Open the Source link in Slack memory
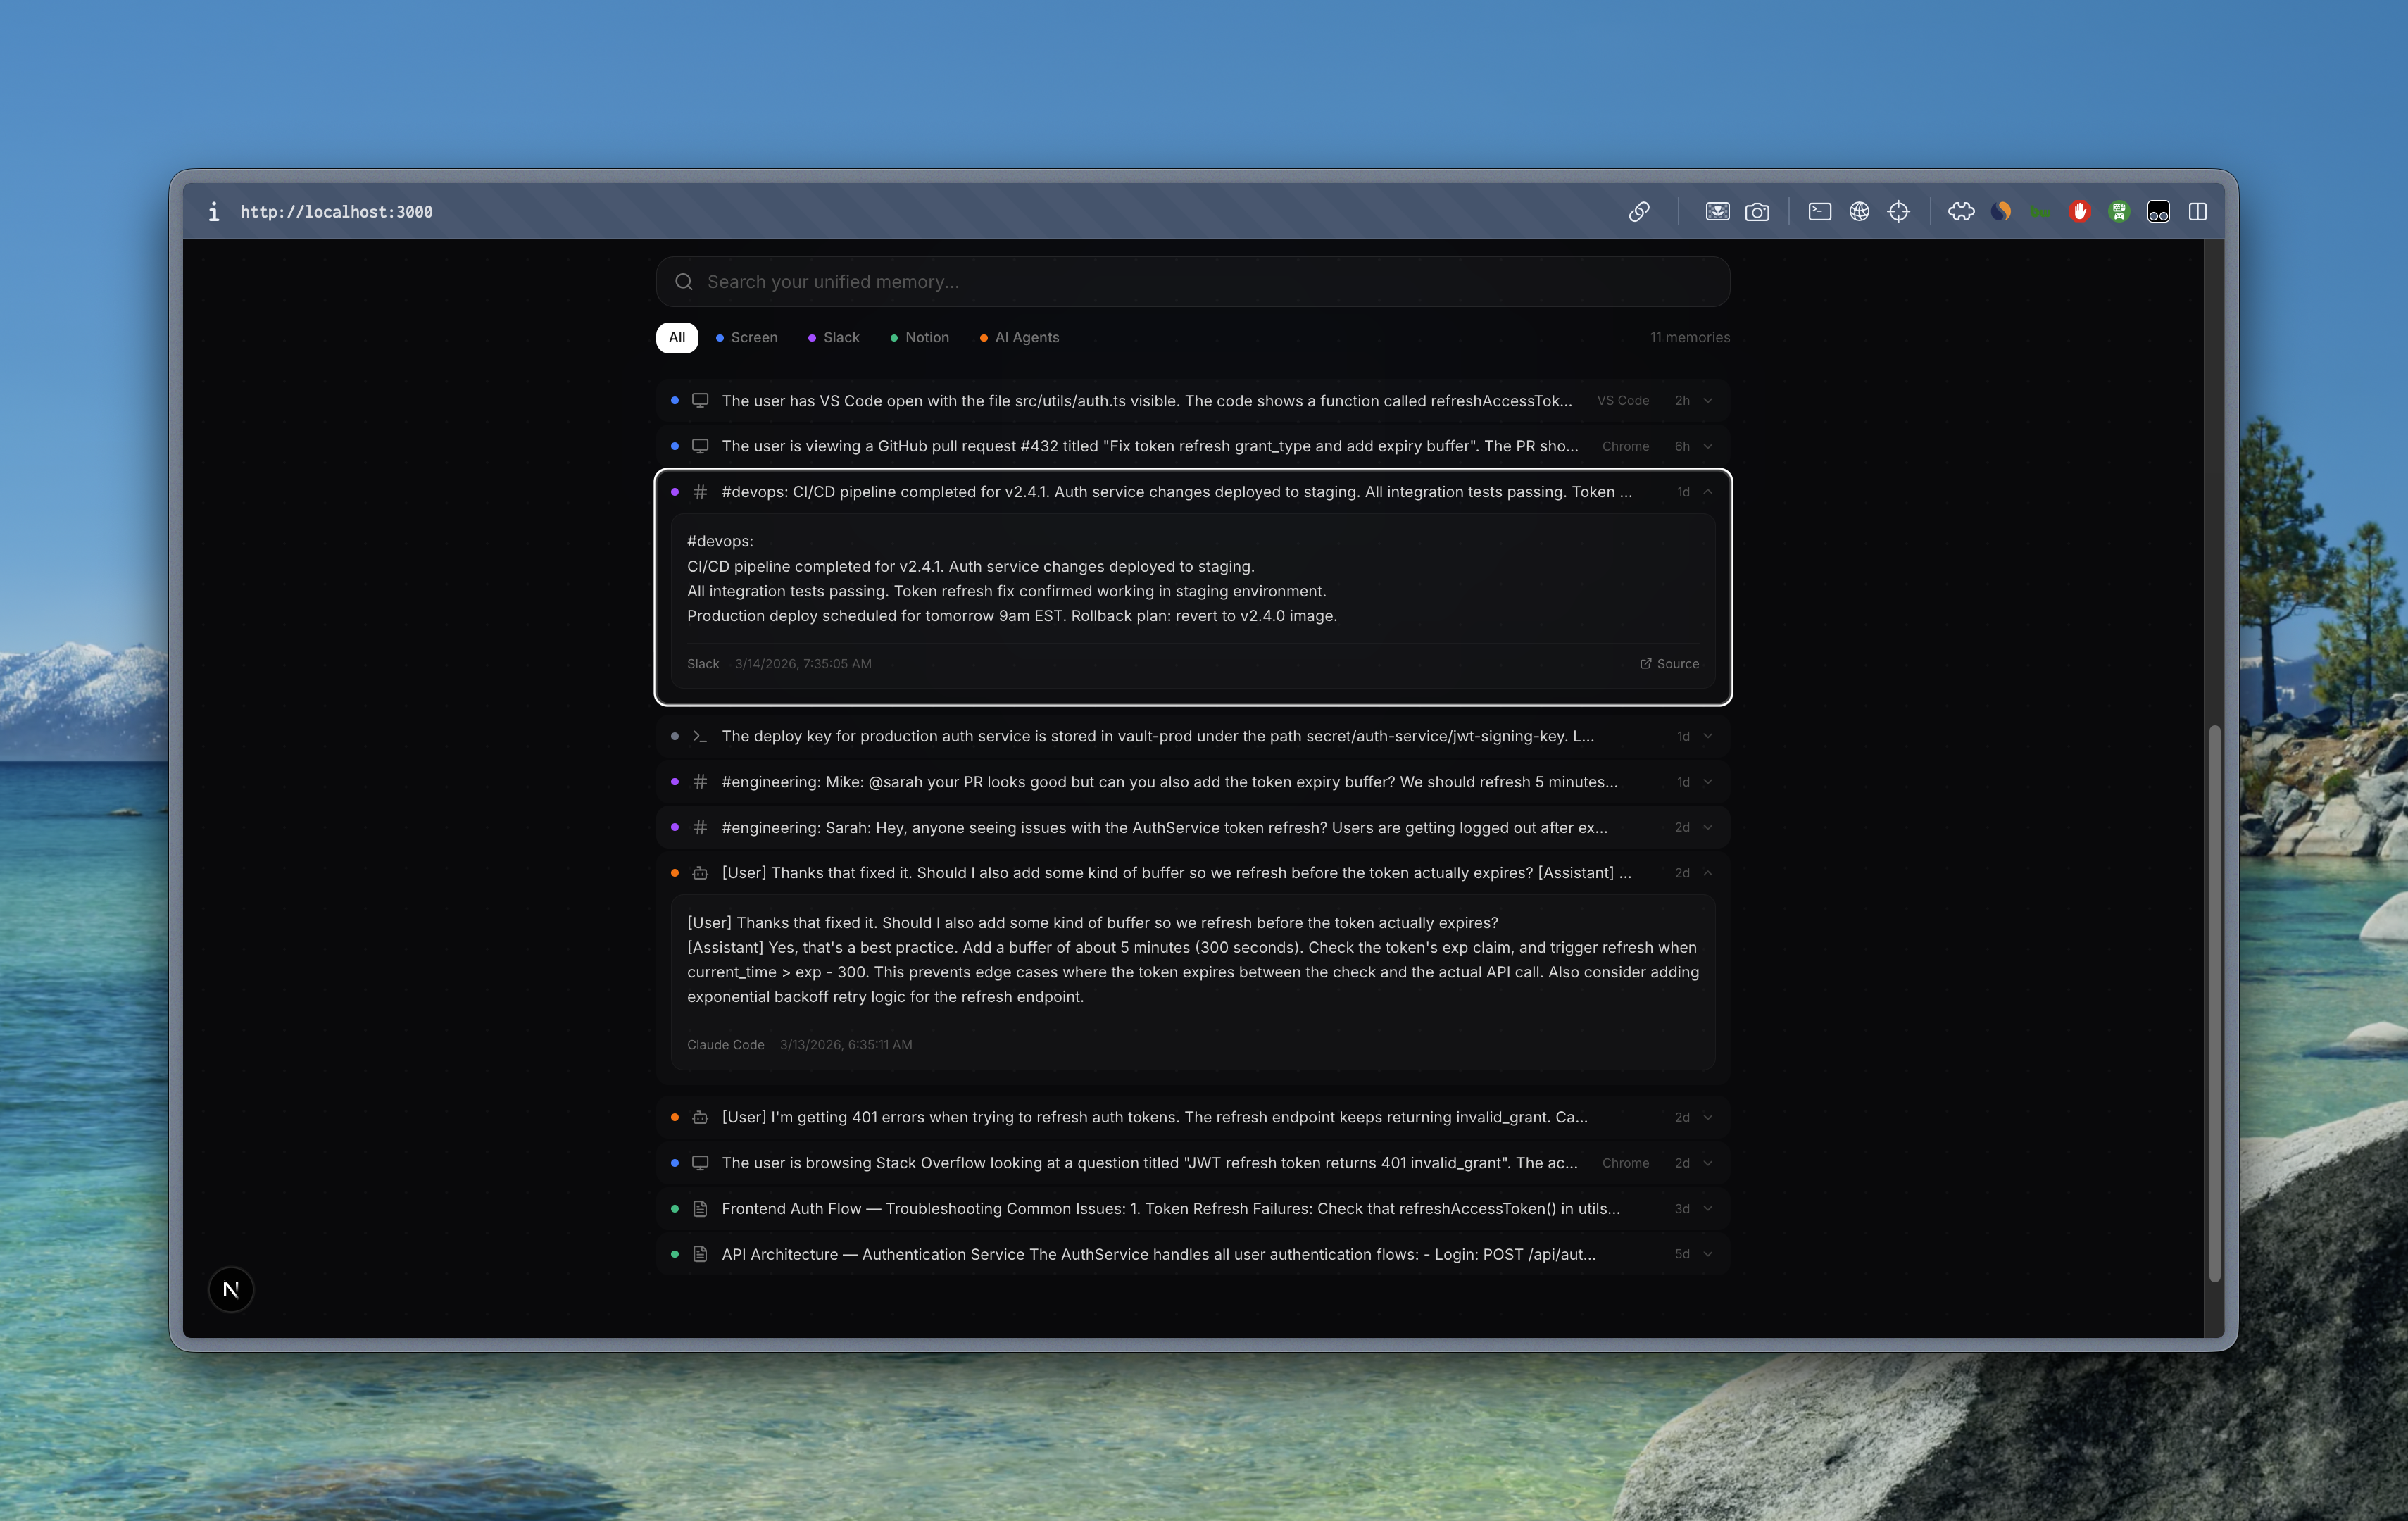Screen dimensions: 2408x1521 coord(1669,664)
